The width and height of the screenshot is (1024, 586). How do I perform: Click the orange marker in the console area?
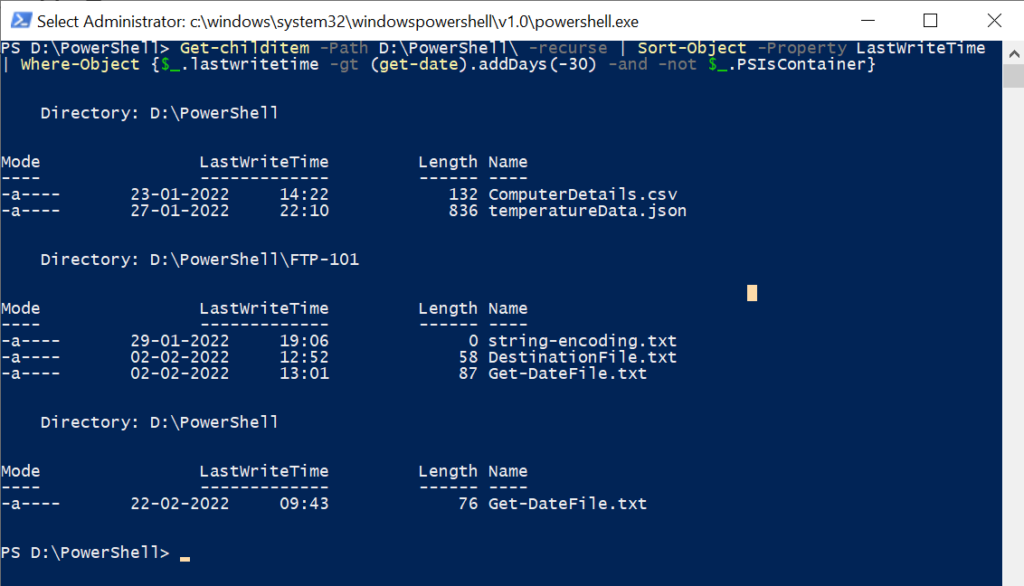click(x=751, y=292)
